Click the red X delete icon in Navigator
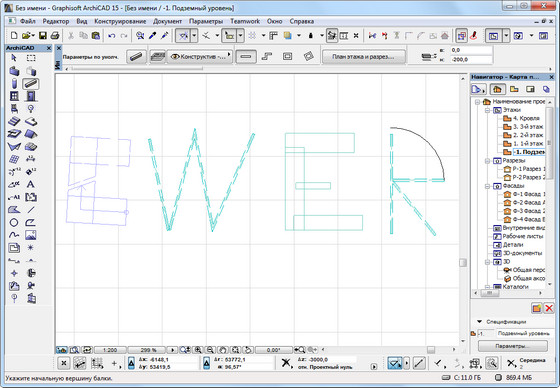The height and width of the screenshot is (388, 560). [x=549, y=308]
